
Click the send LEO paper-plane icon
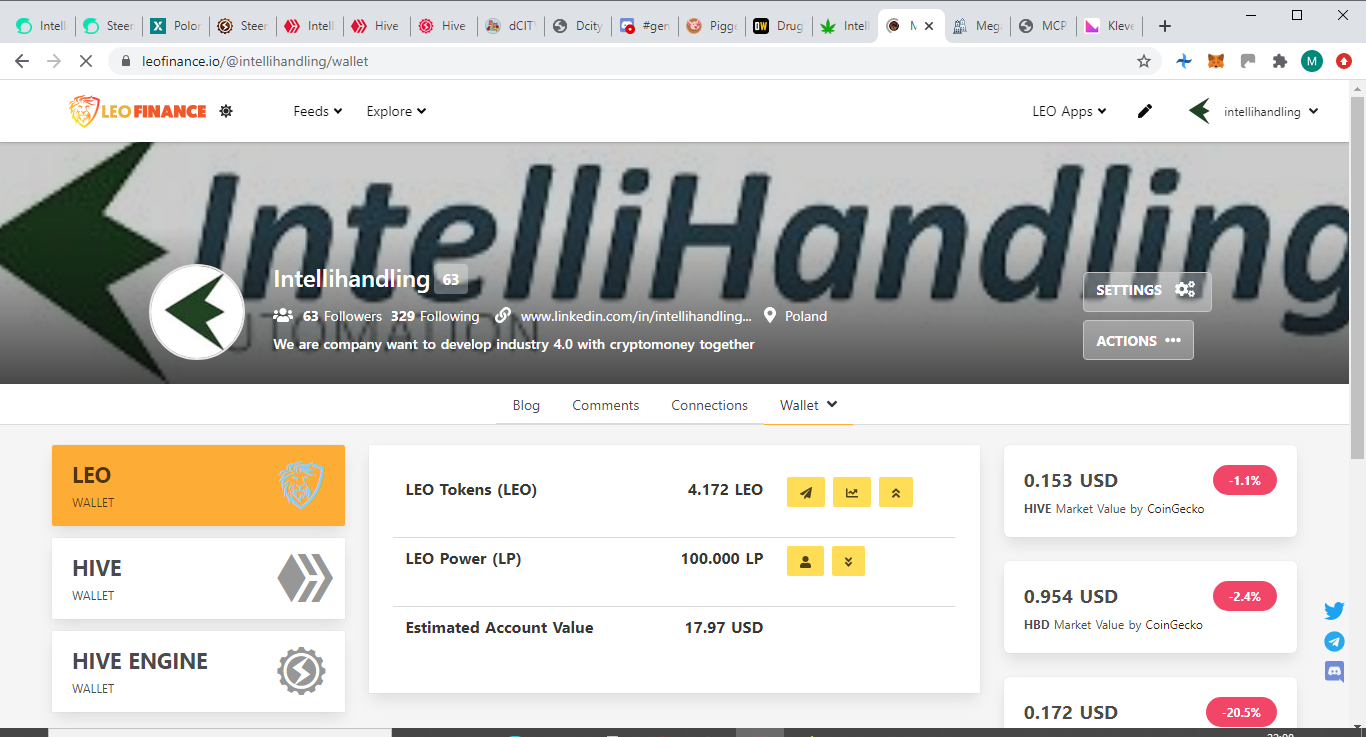tap(806, 492)
